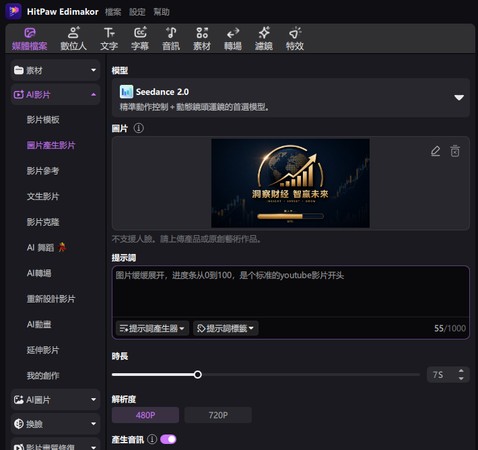Open the 音訊 audio panel

[171, 39]
